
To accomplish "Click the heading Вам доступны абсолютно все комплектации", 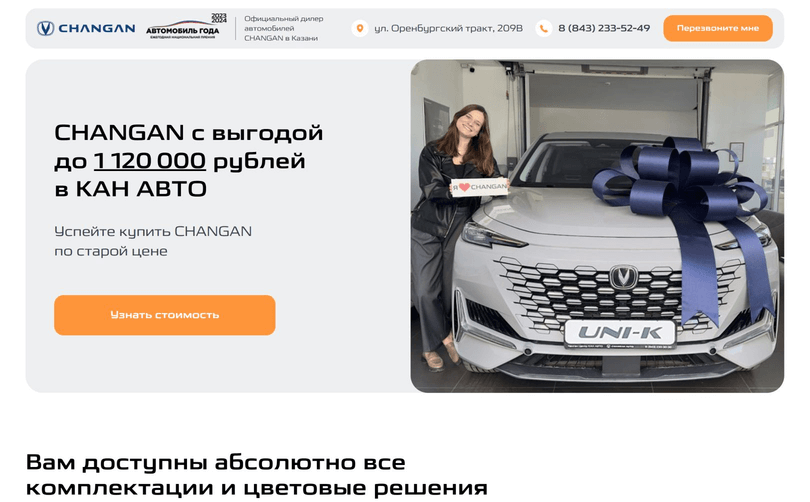I will pyautogui.click(x=257, y=475).
